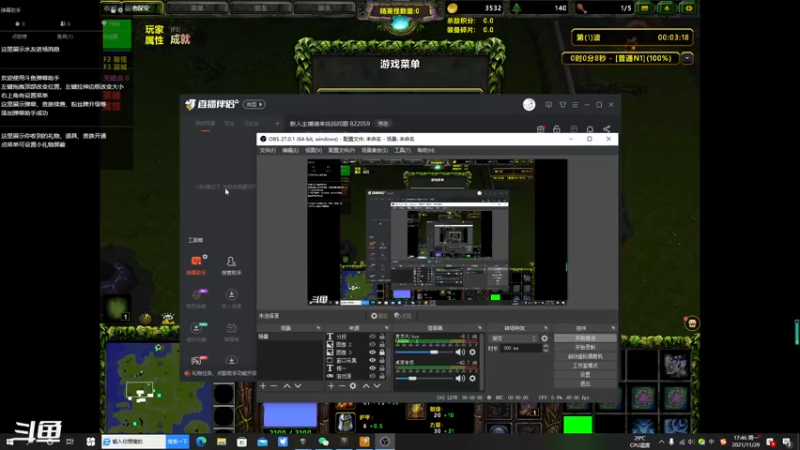Open transition properties via the gear beside 渐变

coord(544,338)
